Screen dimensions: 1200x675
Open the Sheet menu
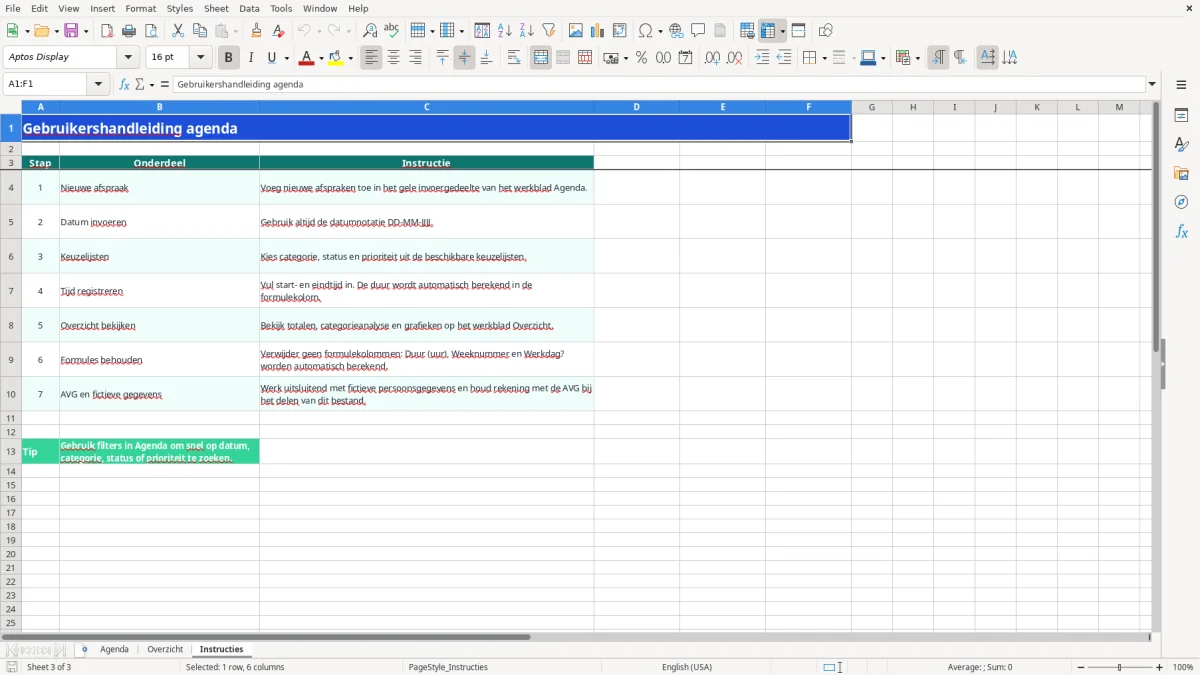(216, 8)
